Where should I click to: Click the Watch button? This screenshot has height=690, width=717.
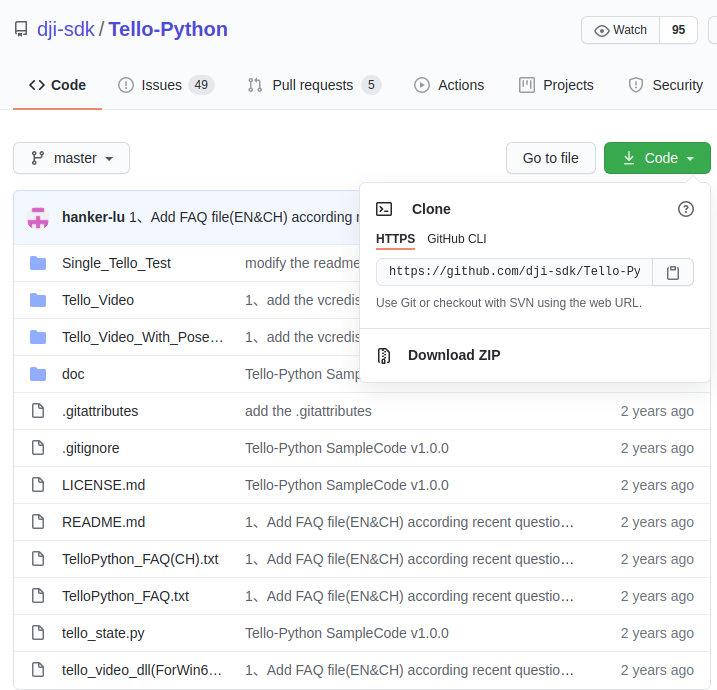621,30
